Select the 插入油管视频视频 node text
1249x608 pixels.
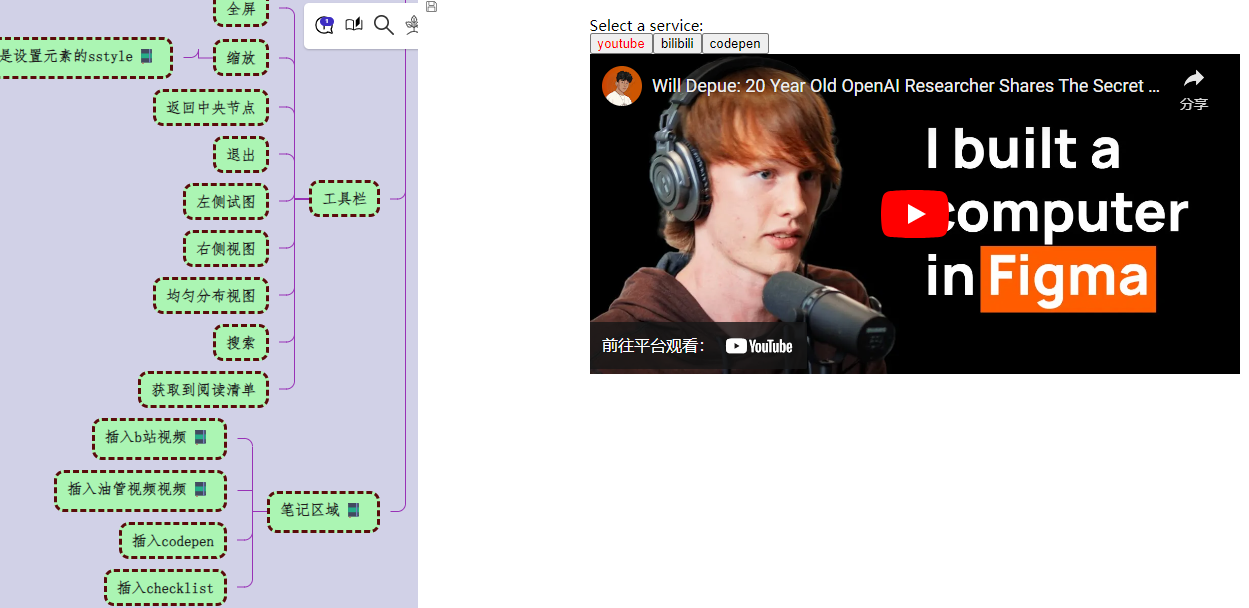click(127, 489)
